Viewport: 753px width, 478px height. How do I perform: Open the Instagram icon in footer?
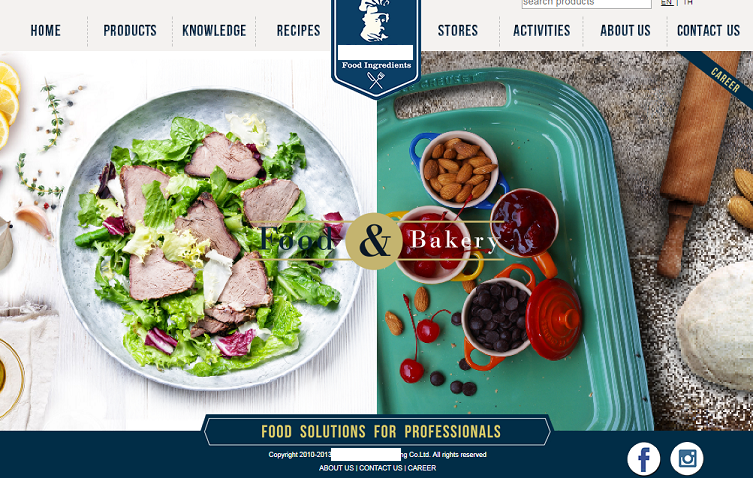tap(687, 459)
